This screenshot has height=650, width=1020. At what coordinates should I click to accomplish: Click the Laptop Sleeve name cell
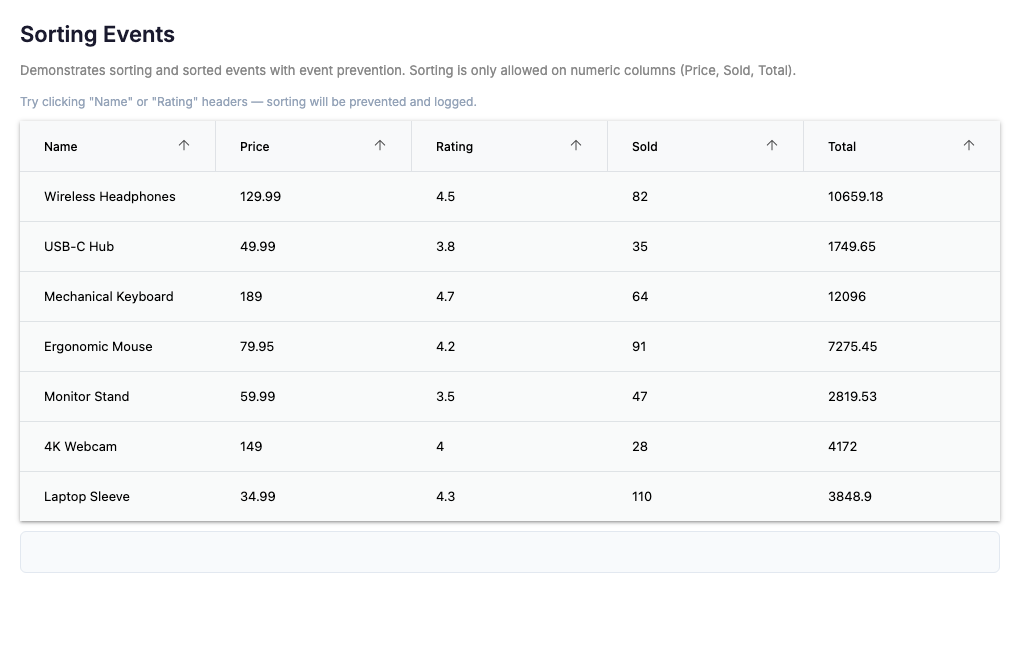click(87, 497)
